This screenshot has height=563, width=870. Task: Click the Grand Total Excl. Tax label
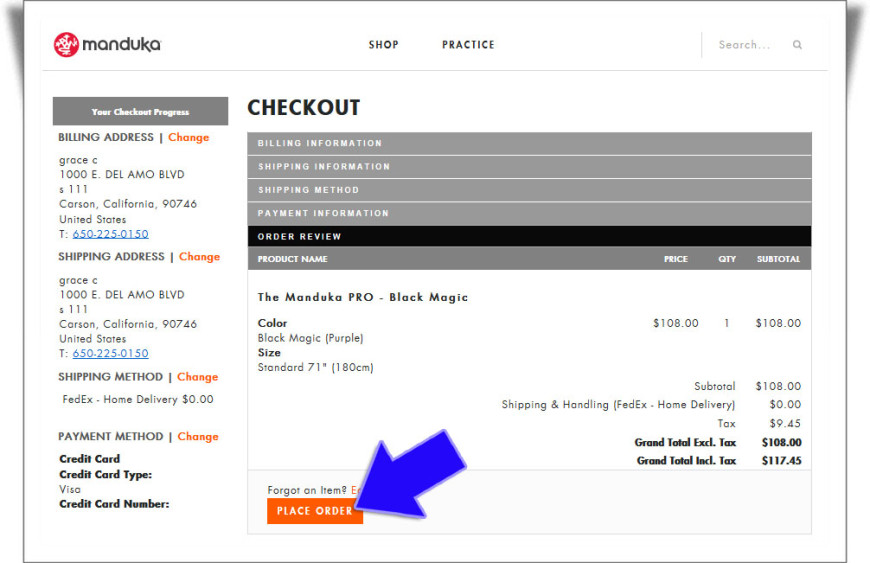(x=685, y=442)
